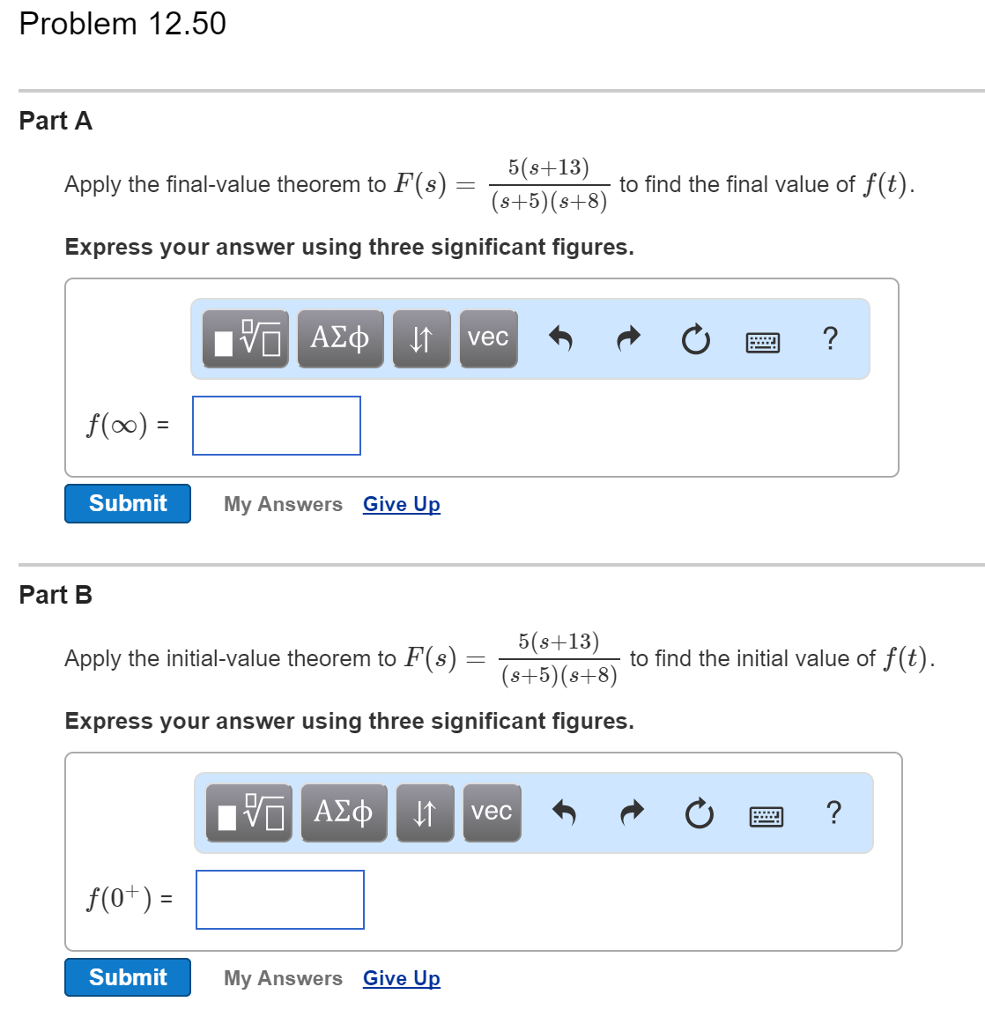Reset the Part A answer field
985x1024 pixels.
pos(695,339)
